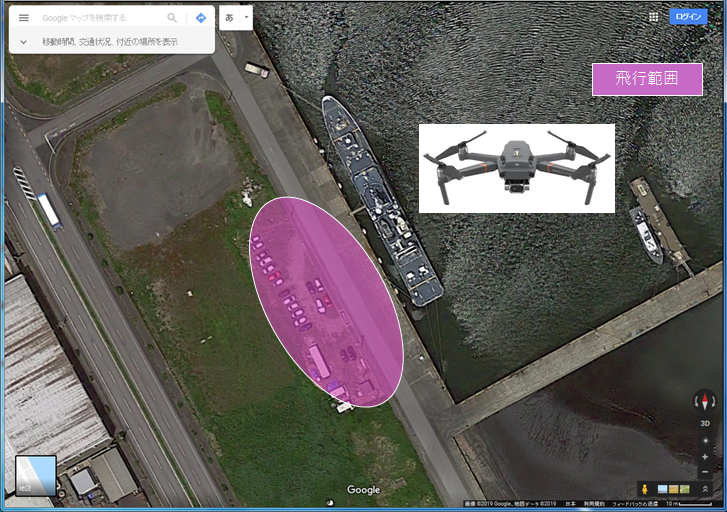Show your location on the map

point(705,440)
